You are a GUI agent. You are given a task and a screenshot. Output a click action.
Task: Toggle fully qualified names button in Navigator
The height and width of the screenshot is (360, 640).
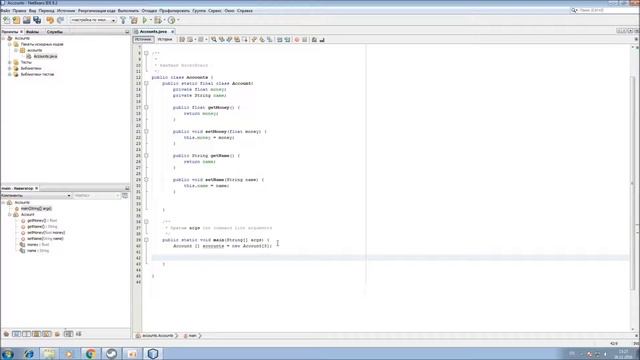57,334
